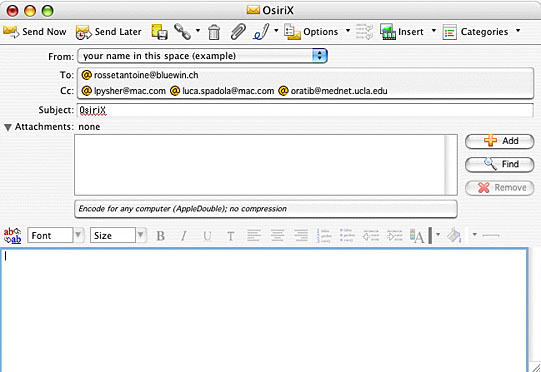Viewport: 541px width, 372px height.
Task: Select recipient rossetantoine@bluewin.ch
Action: click(140, 75)
